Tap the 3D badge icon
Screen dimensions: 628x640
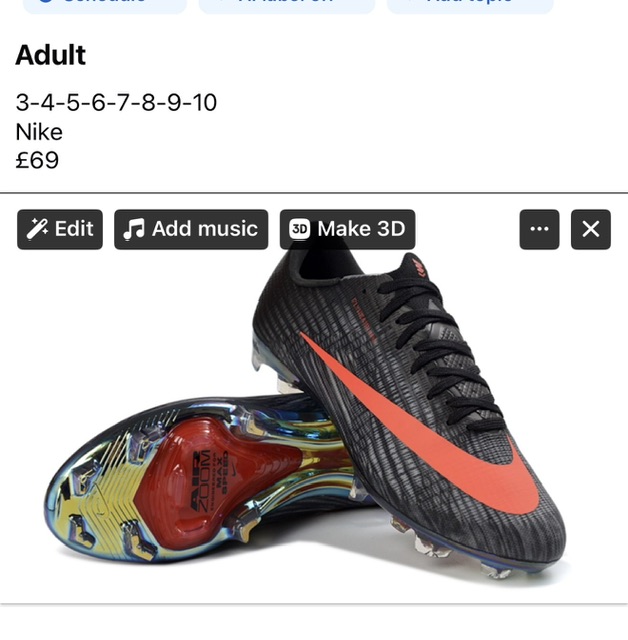(x=300, y=229)
